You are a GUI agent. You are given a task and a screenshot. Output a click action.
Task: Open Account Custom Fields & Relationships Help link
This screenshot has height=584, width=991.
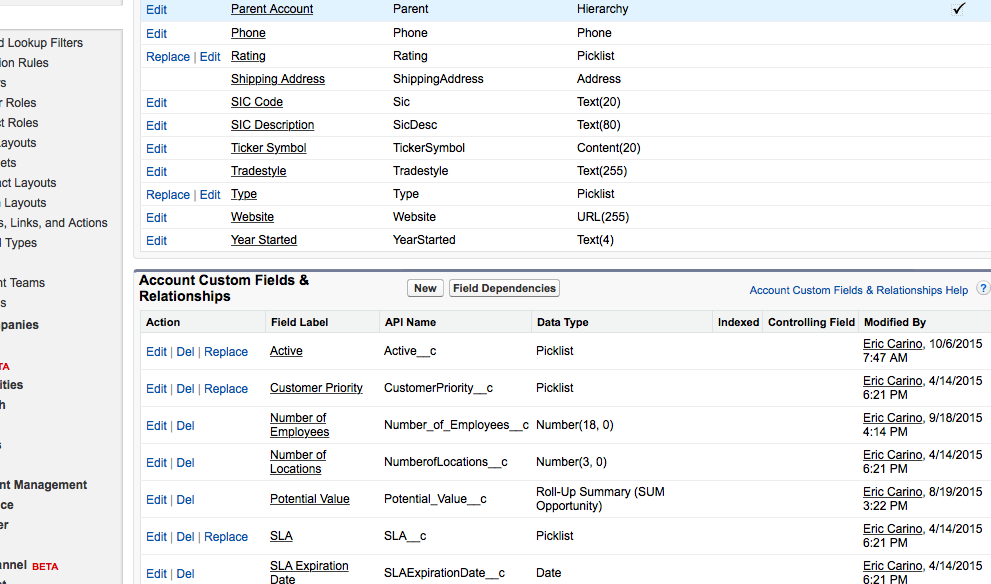click(x=858, y=290)
